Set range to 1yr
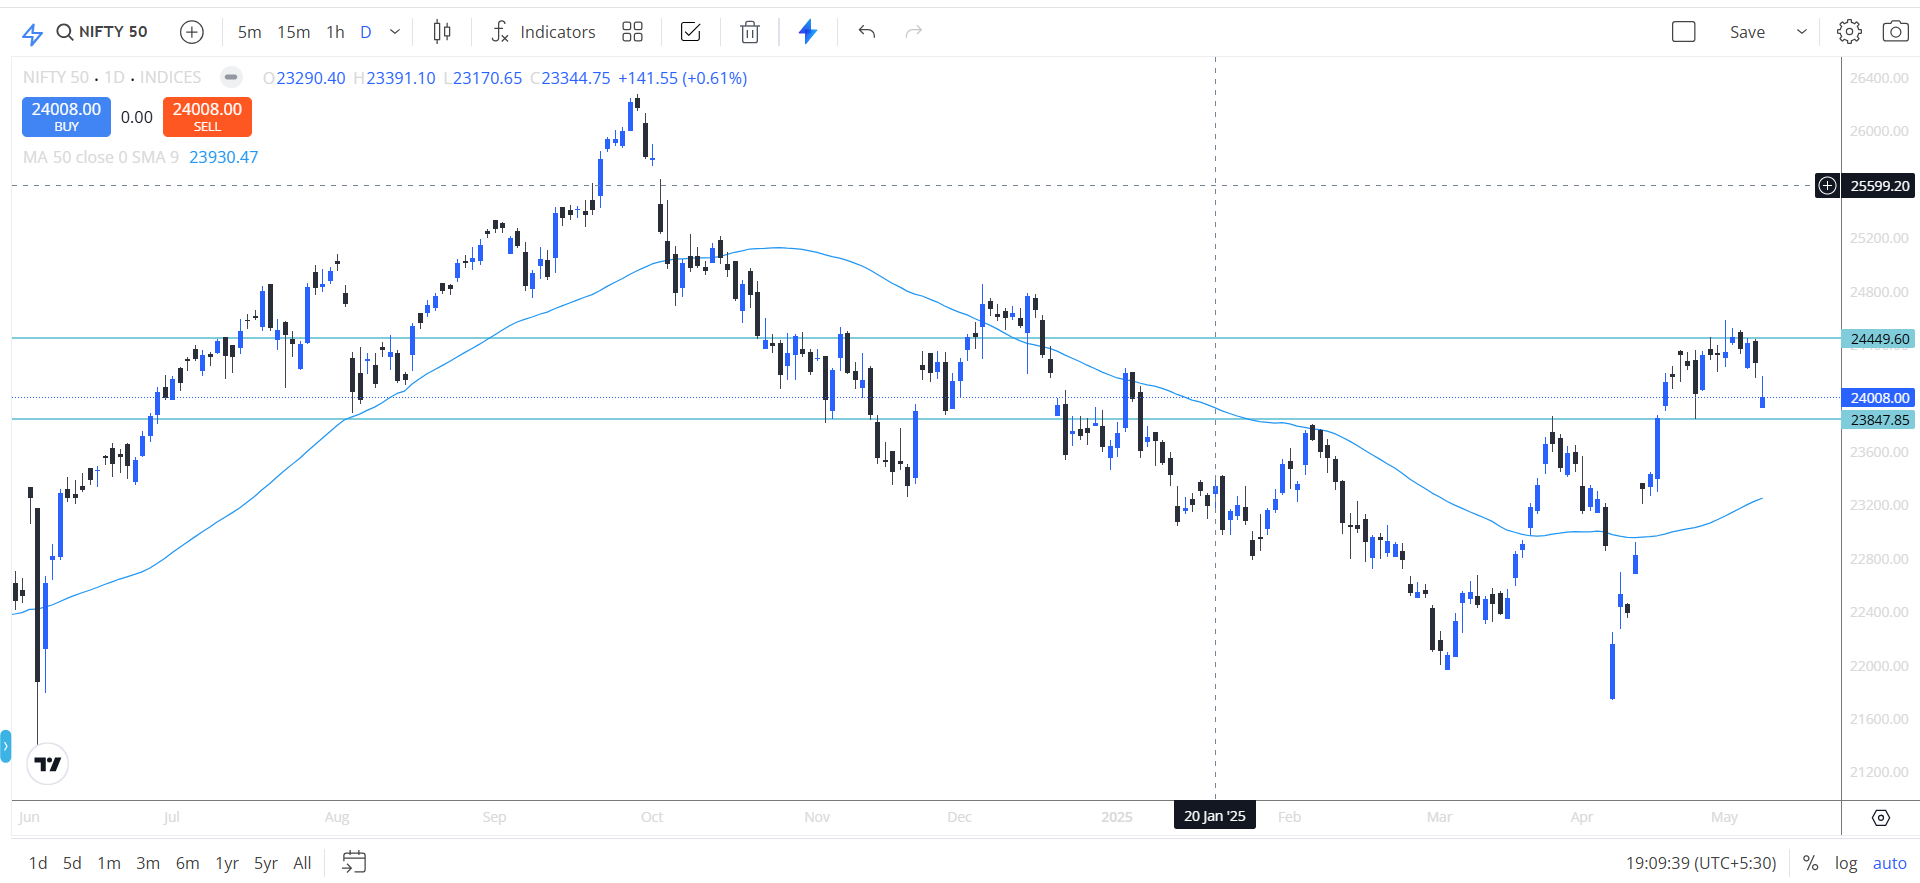The image size is (1920, 883). pos(227,863)
